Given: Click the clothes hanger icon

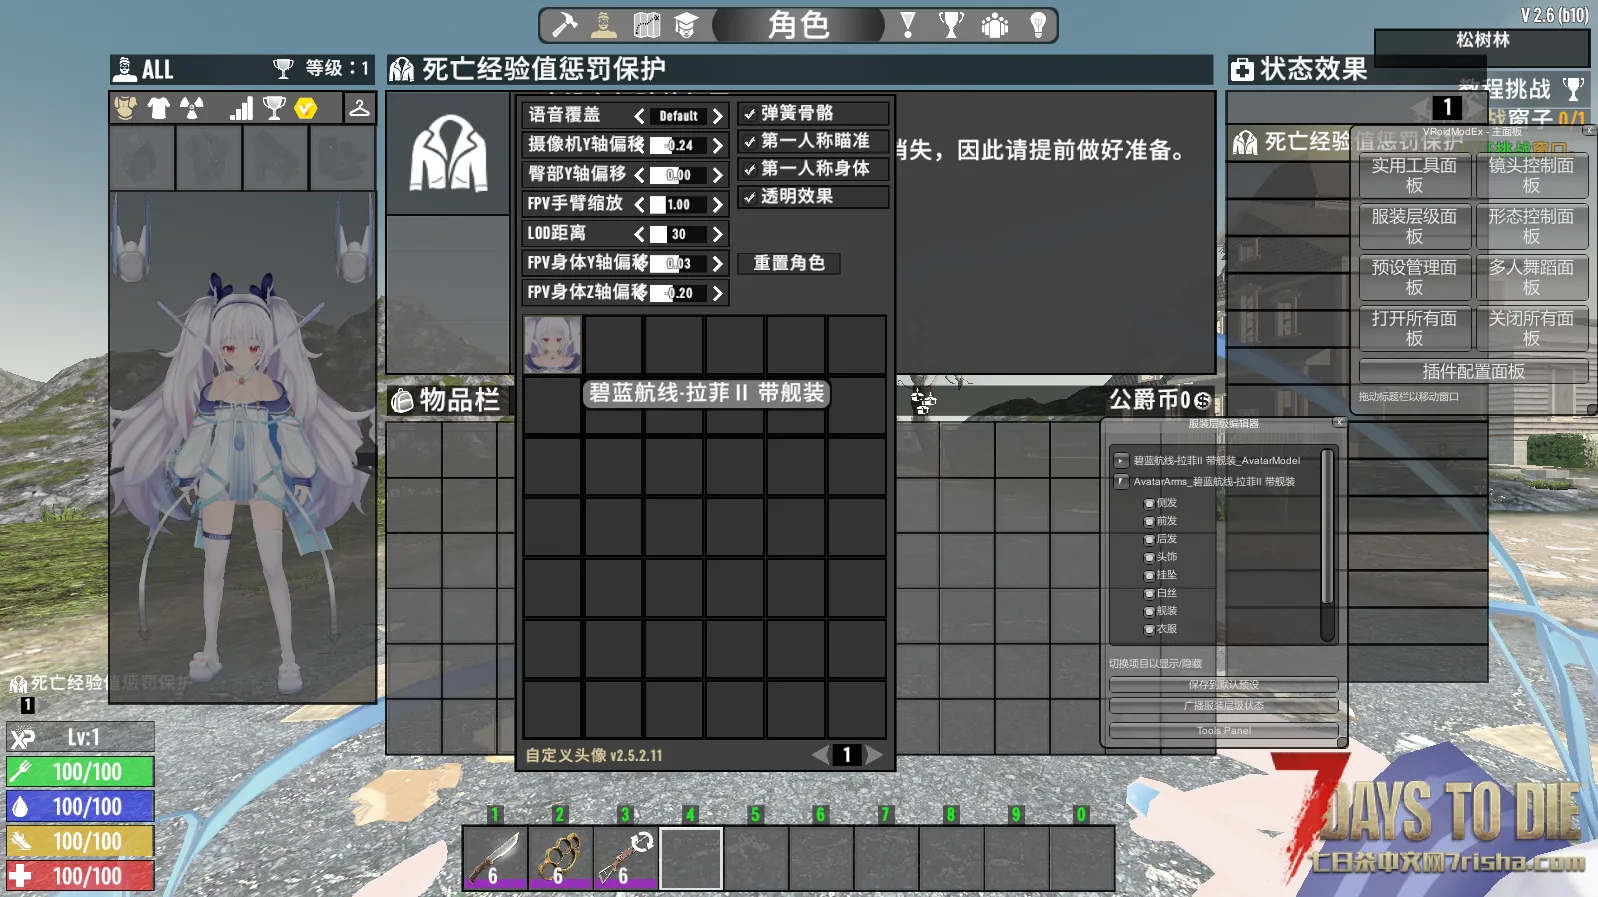Looking at the screenshot, I should point(359,108).
